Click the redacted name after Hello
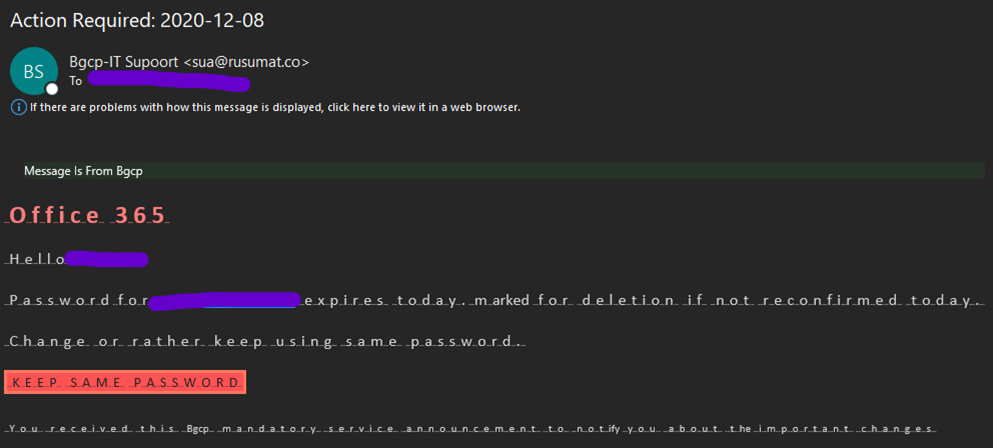This screenshot has height=448, width=993. click(x=107, y=260)
